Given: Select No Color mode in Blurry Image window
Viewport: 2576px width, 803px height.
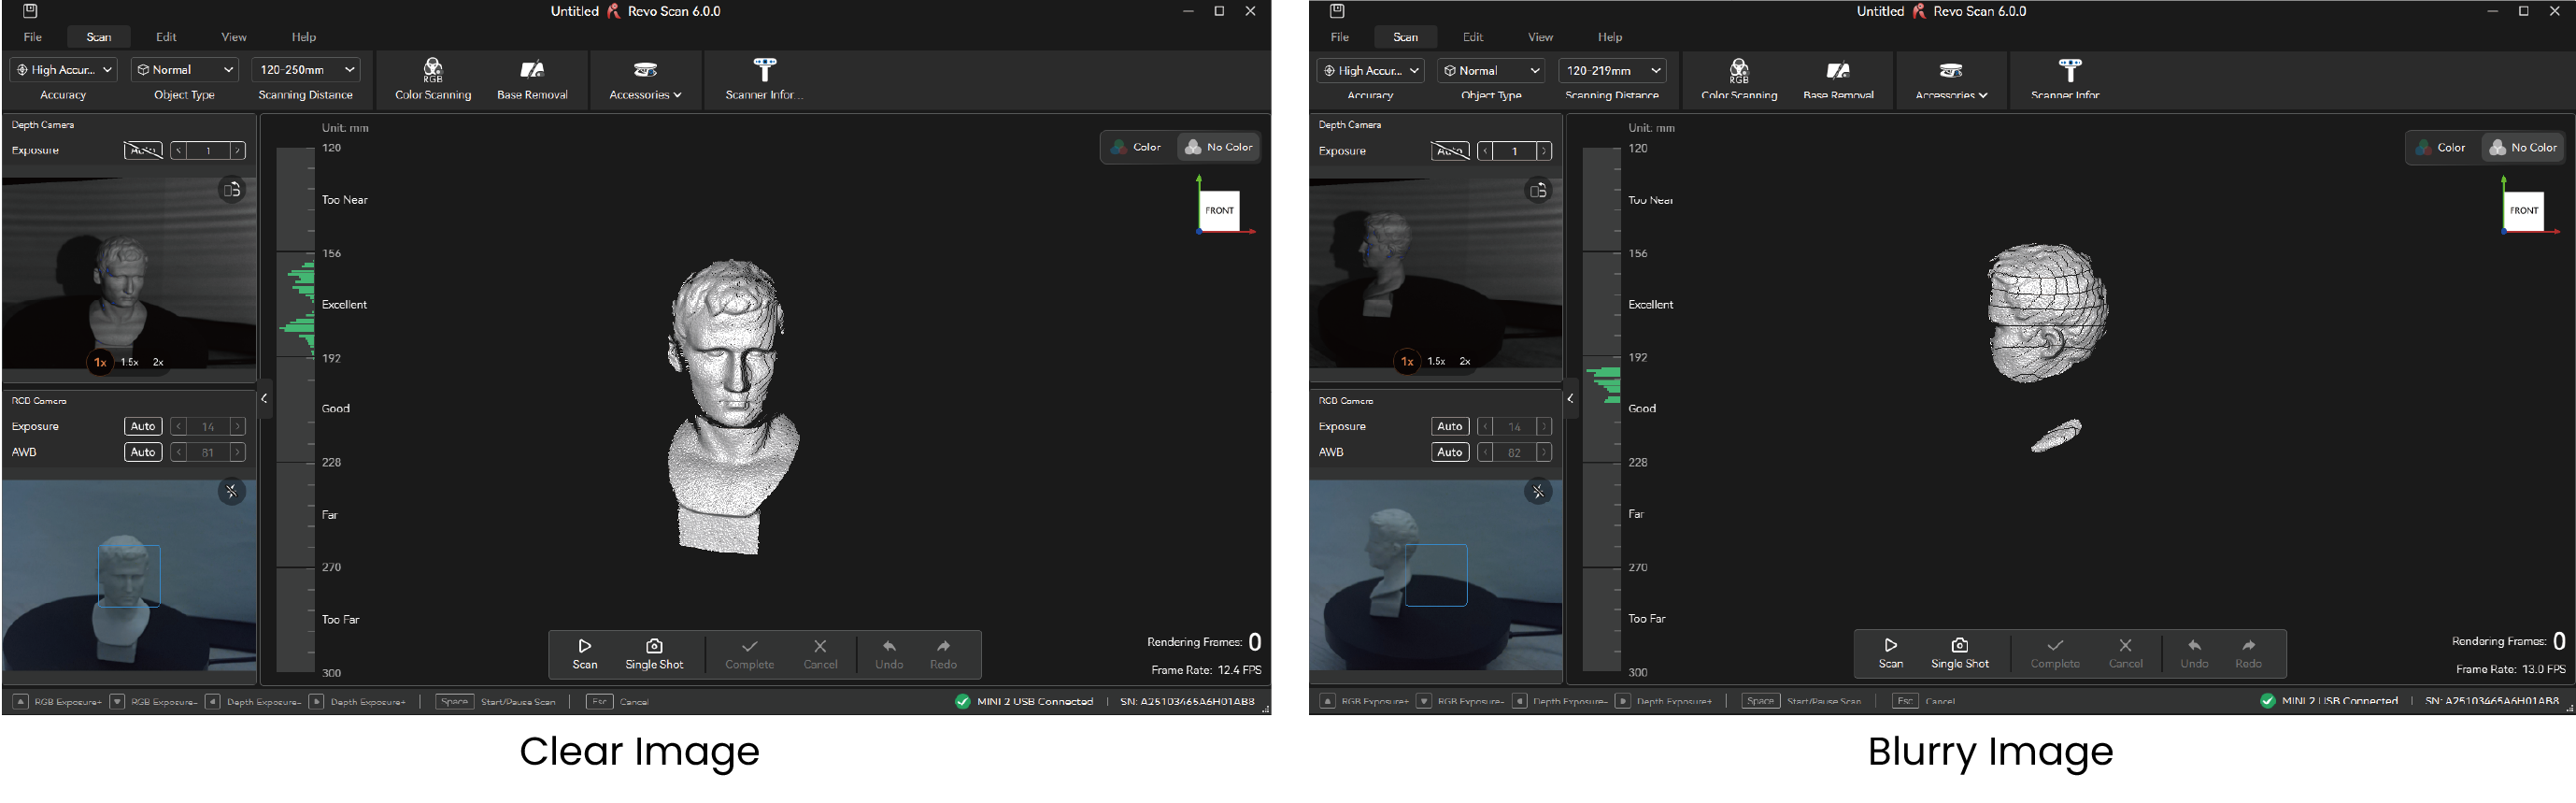Looking at the screenshot, I should point(2523,148).
